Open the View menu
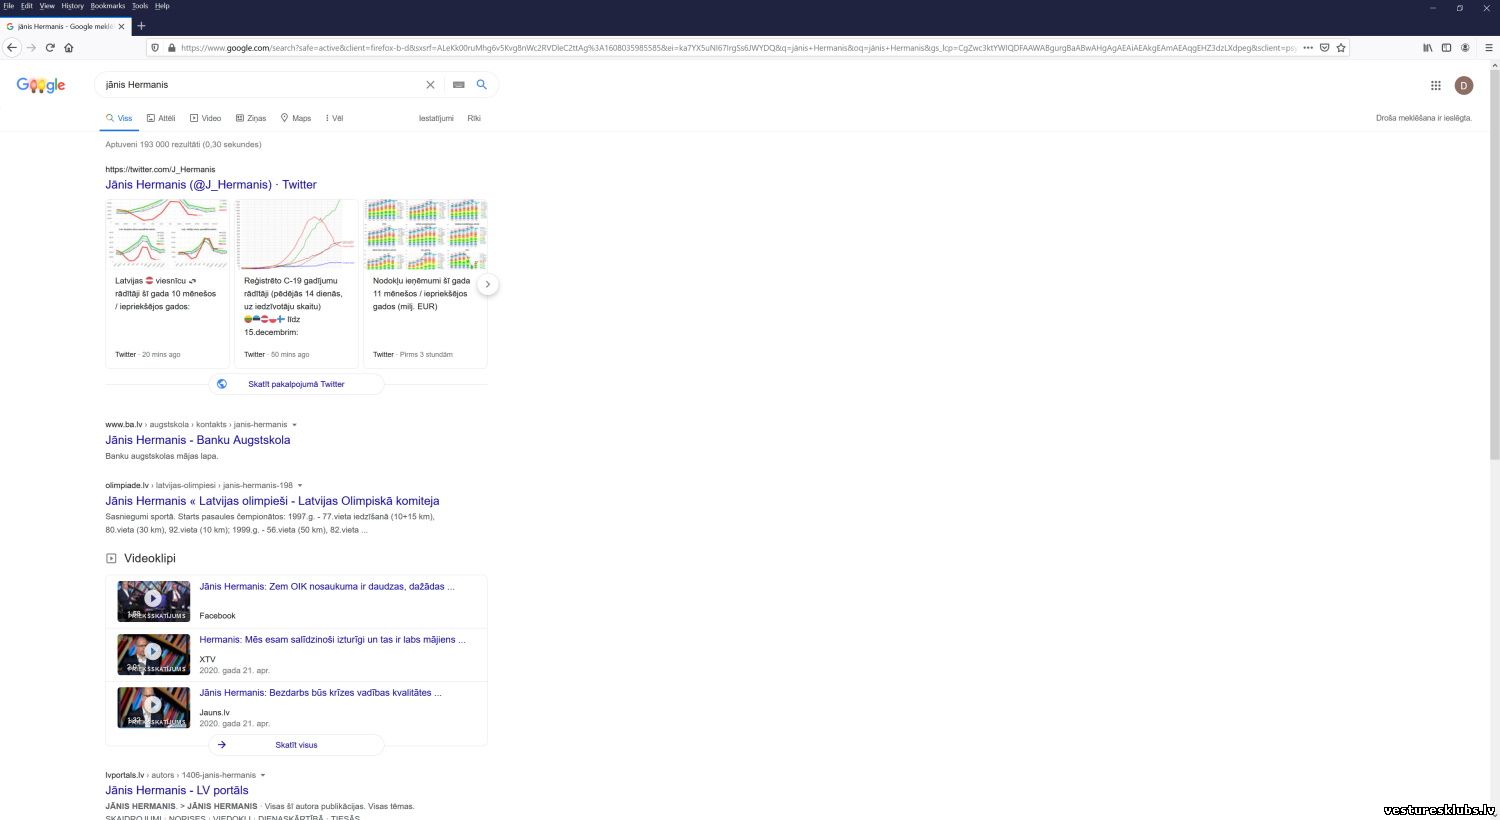The height and width of the screenshot is (820, 1500). click(47, 6)
